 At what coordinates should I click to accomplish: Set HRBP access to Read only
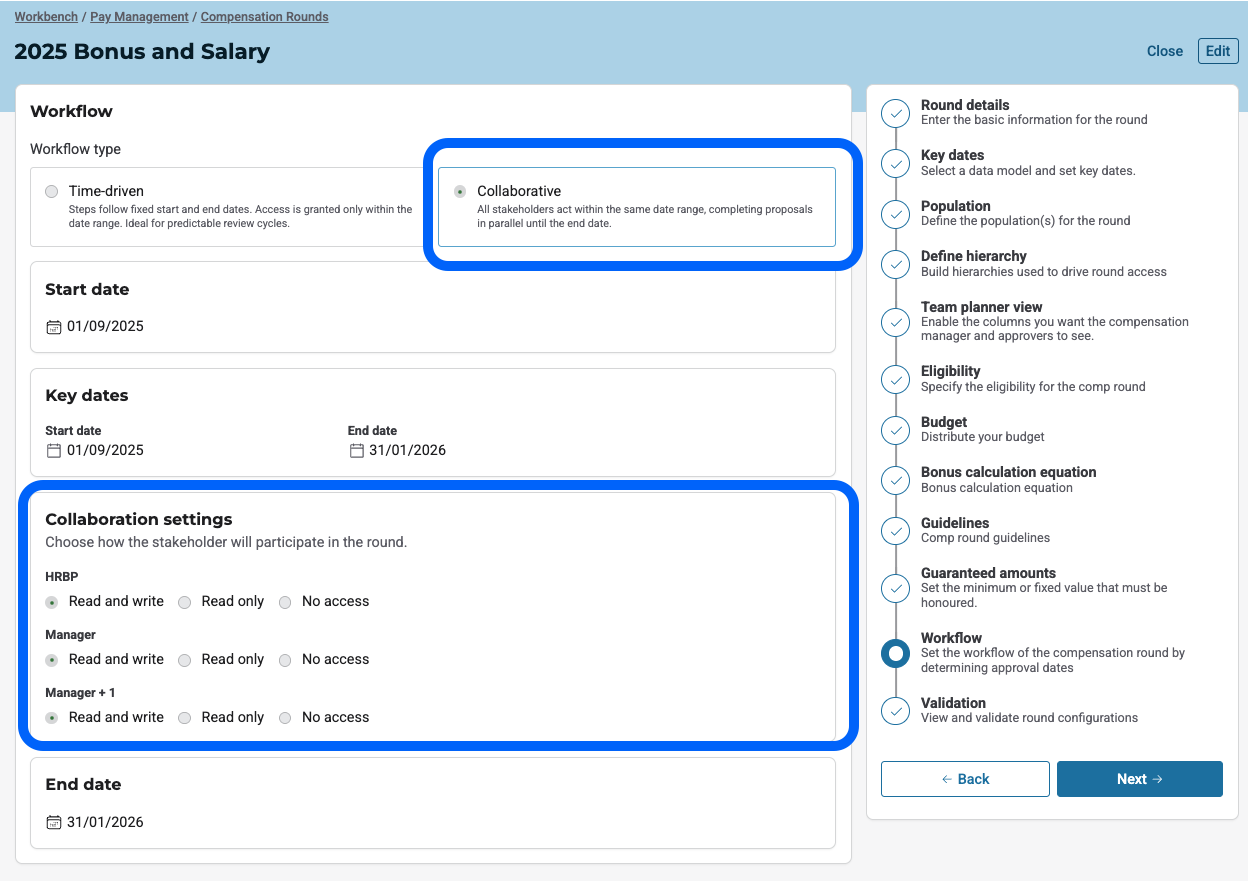pyautogui.click(x=185, y=603)
